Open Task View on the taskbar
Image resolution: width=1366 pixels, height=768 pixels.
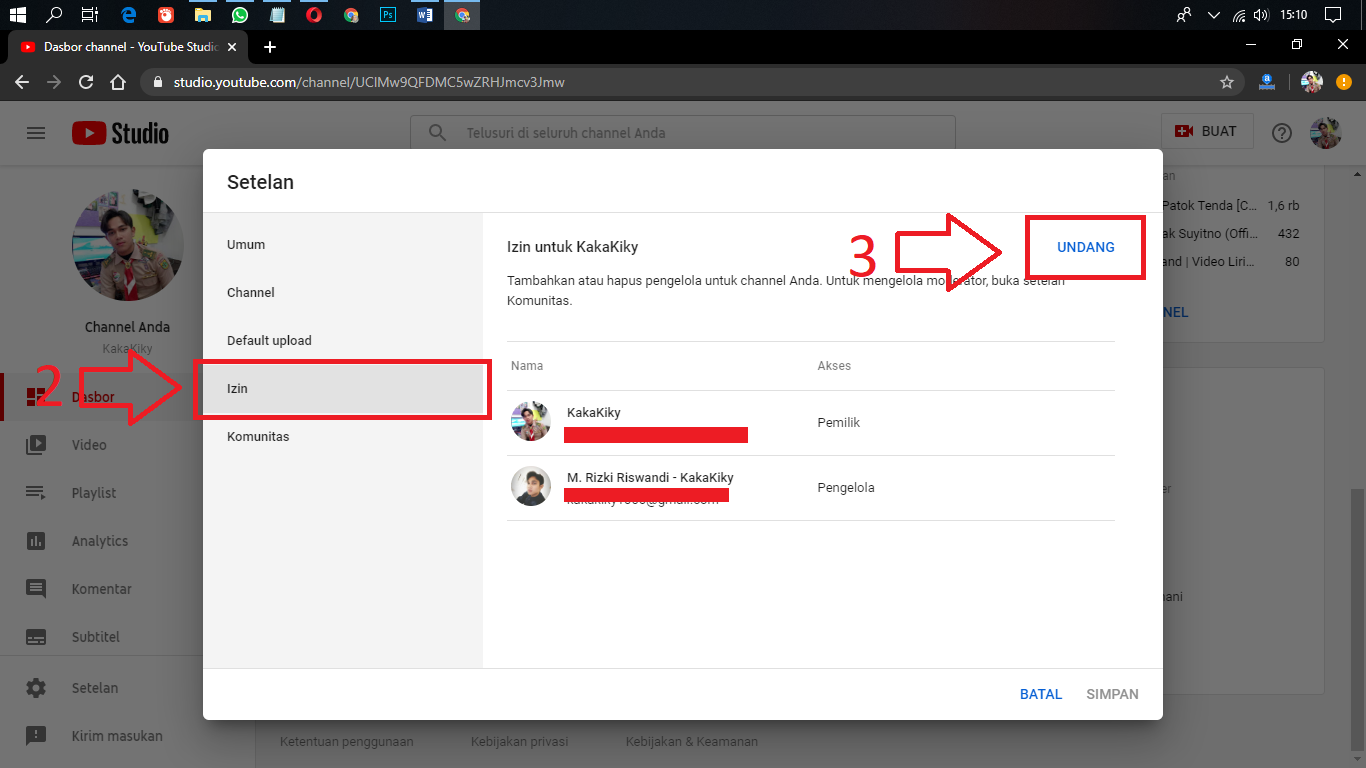89,15
